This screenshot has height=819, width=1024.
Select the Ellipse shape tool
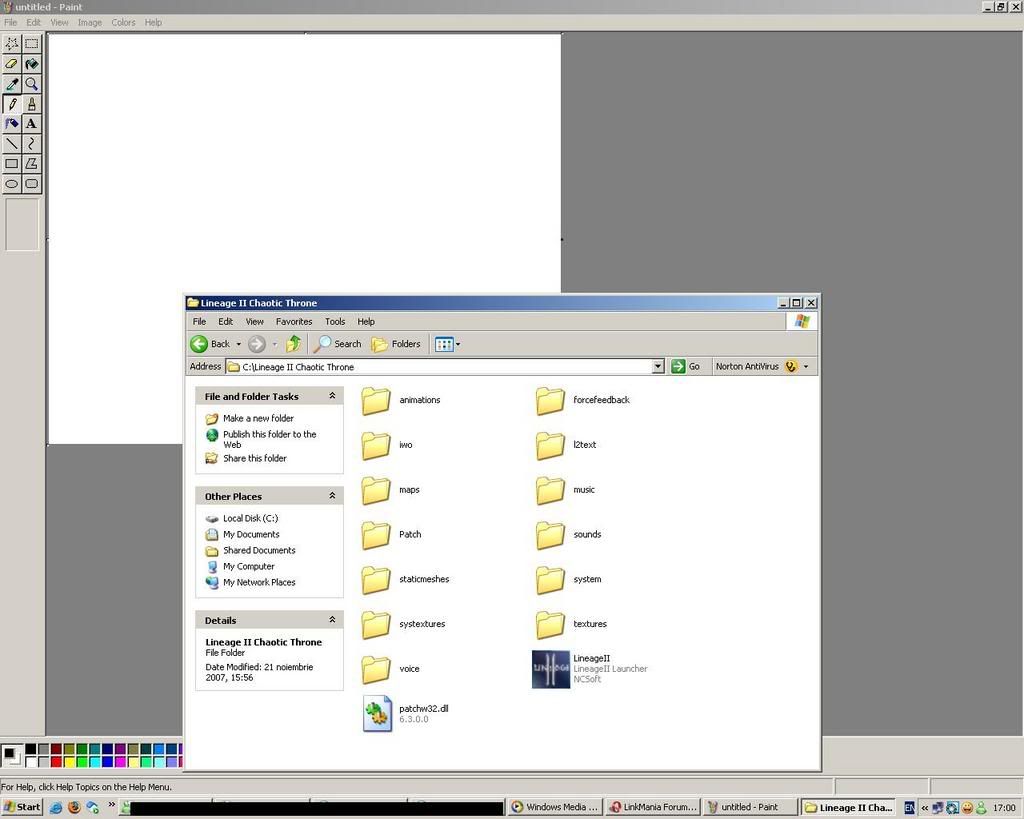[x=12, y=184]
